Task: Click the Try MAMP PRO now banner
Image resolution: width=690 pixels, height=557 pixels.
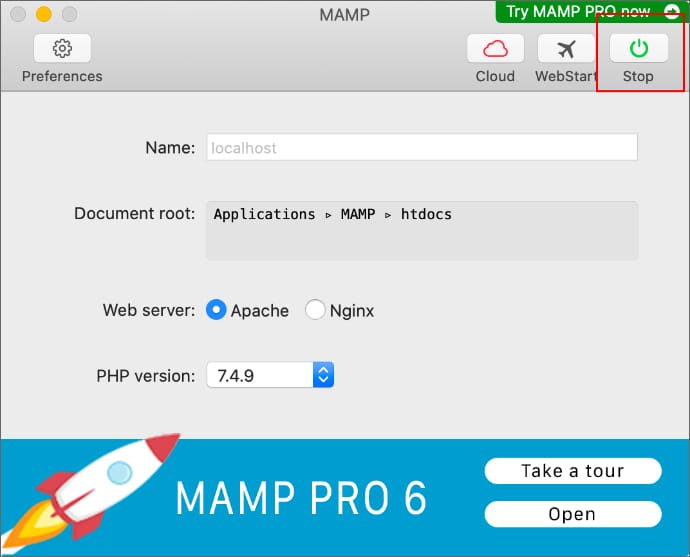Action: 578,12
